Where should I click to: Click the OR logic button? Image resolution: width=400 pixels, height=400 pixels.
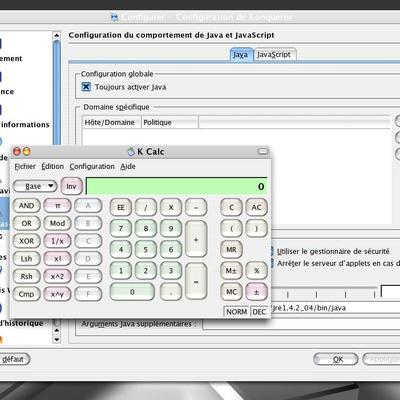26,223
